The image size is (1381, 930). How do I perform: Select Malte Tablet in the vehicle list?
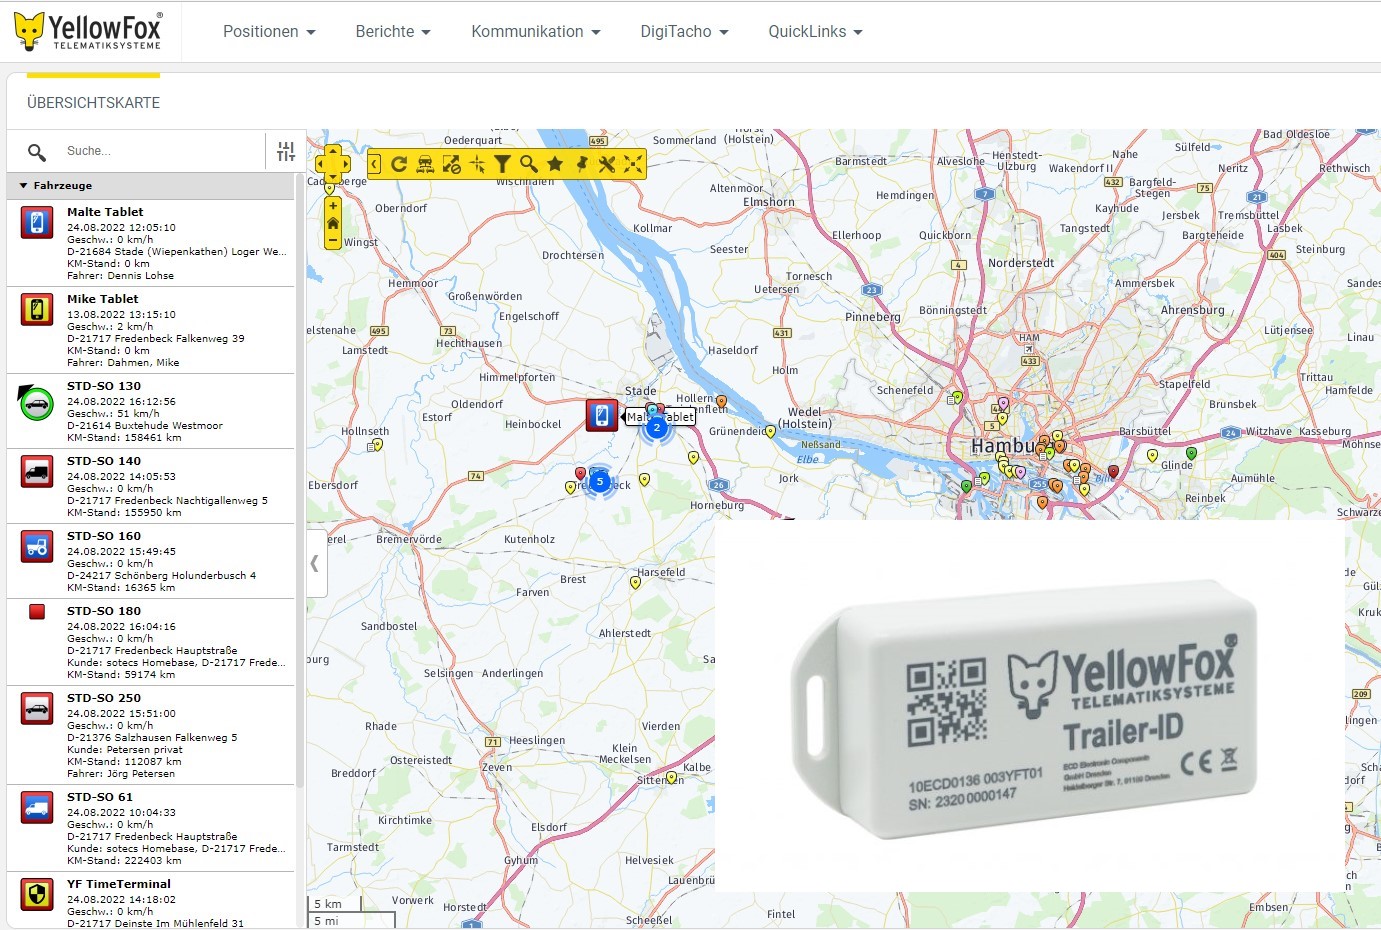click(x=151, y=243)
